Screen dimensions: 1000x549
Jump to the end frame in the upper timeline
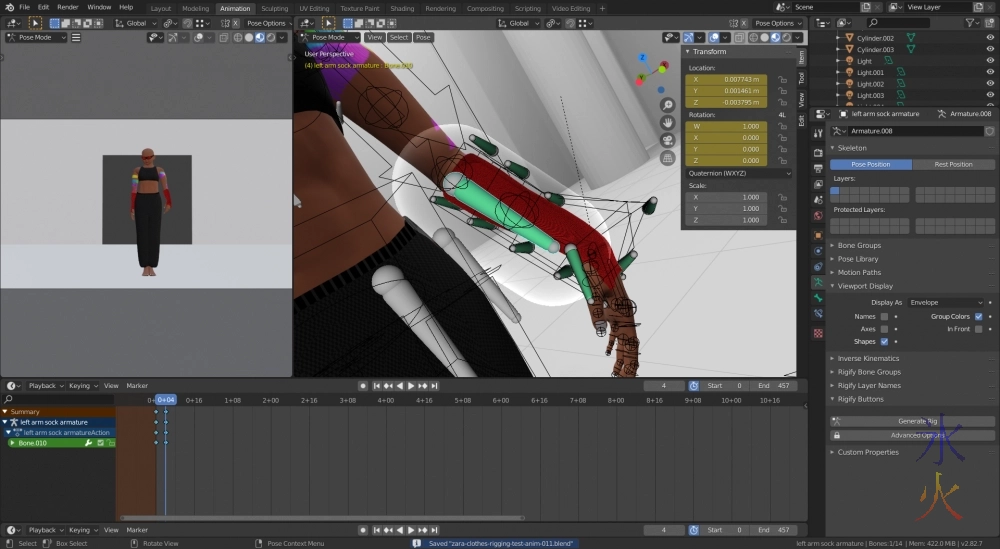click(x=433, y=386)
